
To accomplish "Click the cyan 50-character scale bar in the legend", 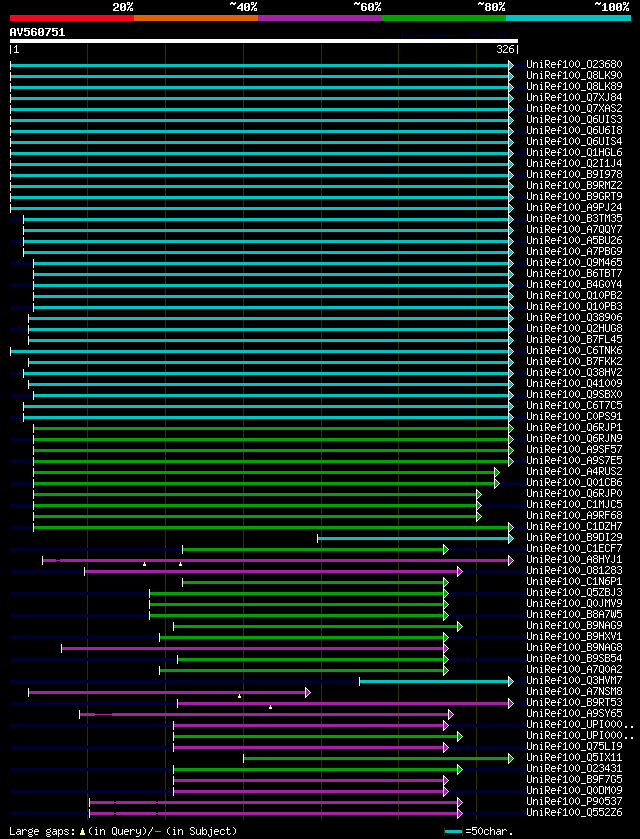I will tap(454, 832).
